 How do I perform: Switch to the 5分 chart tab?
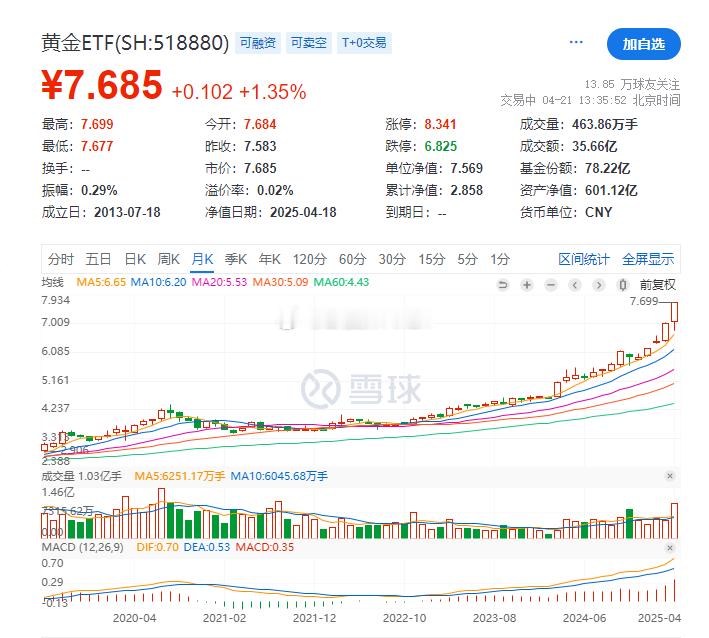tap(467, 259)
